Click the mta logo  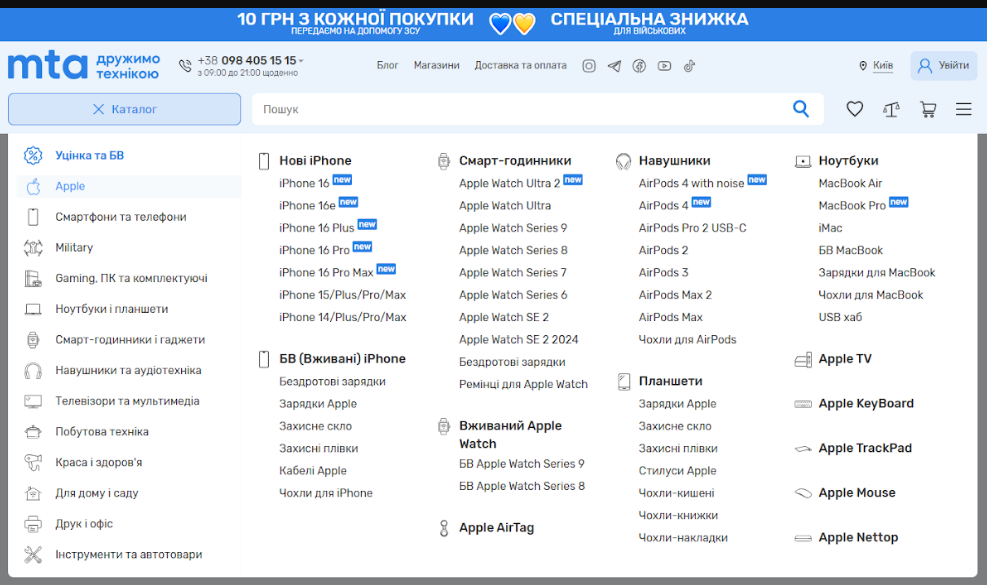pos(47,65)
